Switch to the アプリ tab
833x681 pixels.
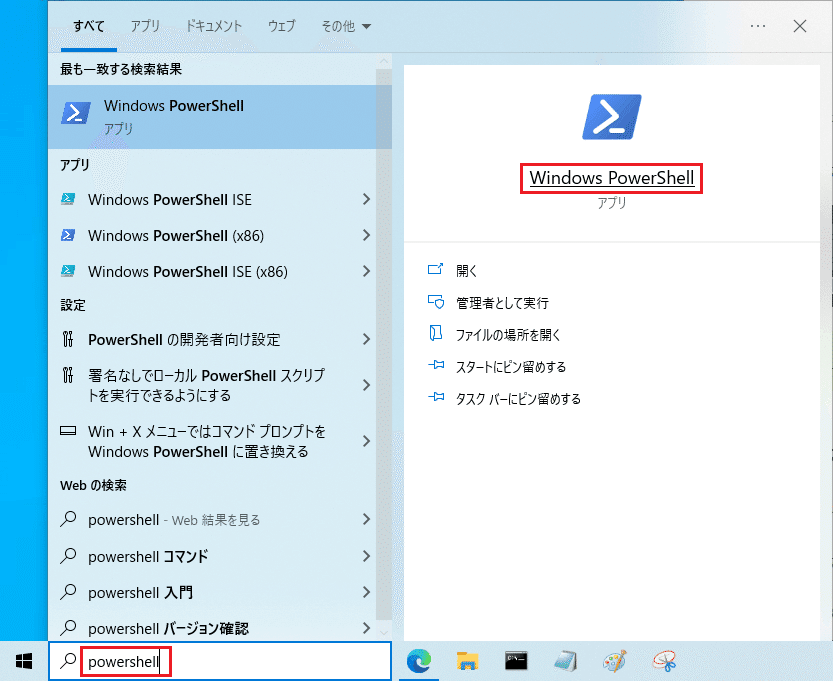145,26
